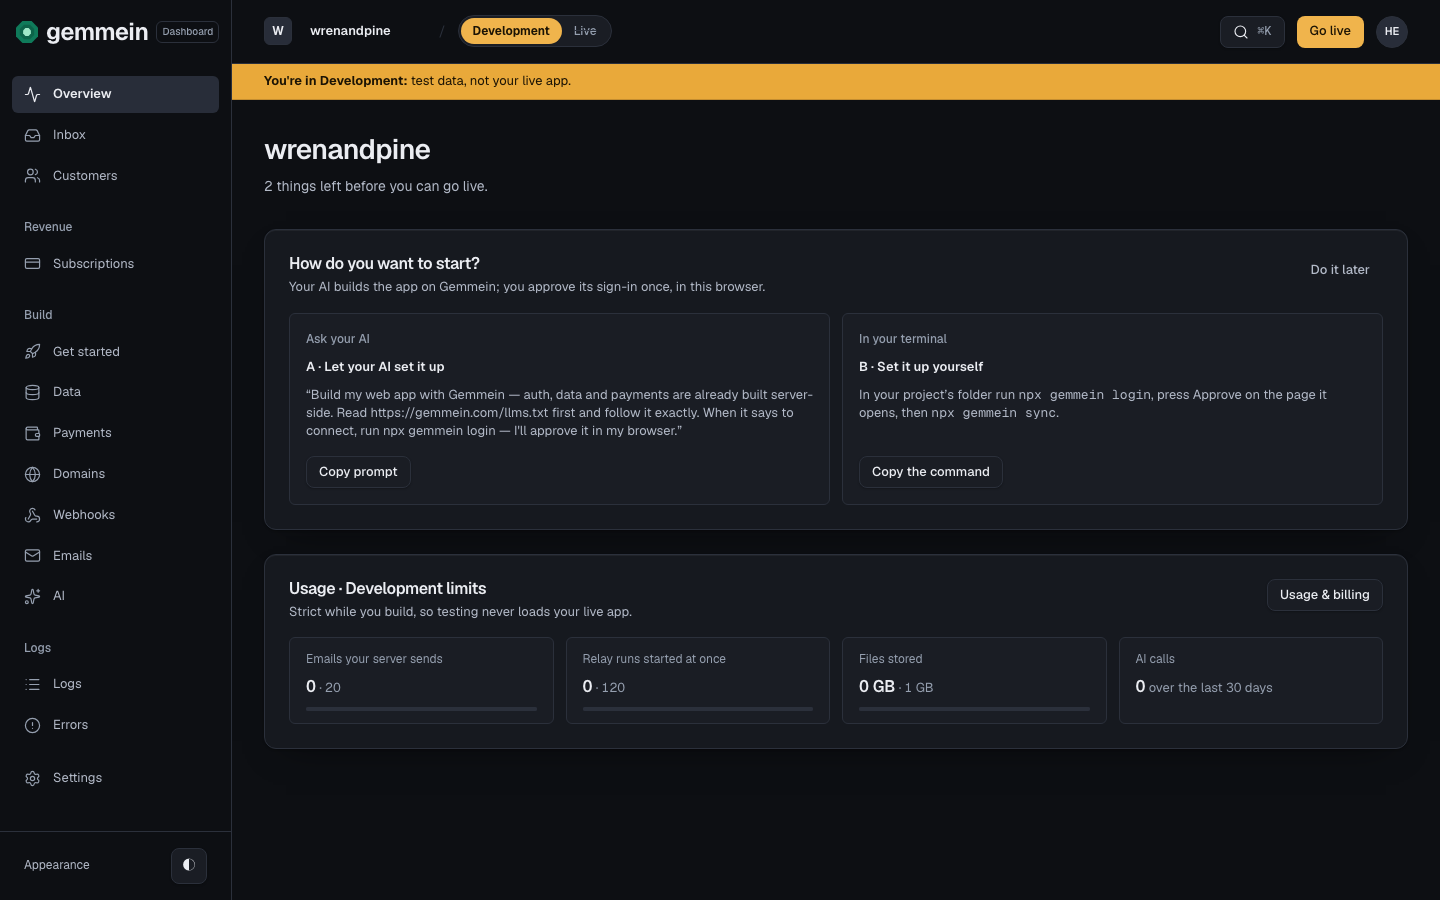The width and height of the screenshot is (1440, 900).
Task: Select the Get started rocket icon
Action: click(x=33, y=352)
